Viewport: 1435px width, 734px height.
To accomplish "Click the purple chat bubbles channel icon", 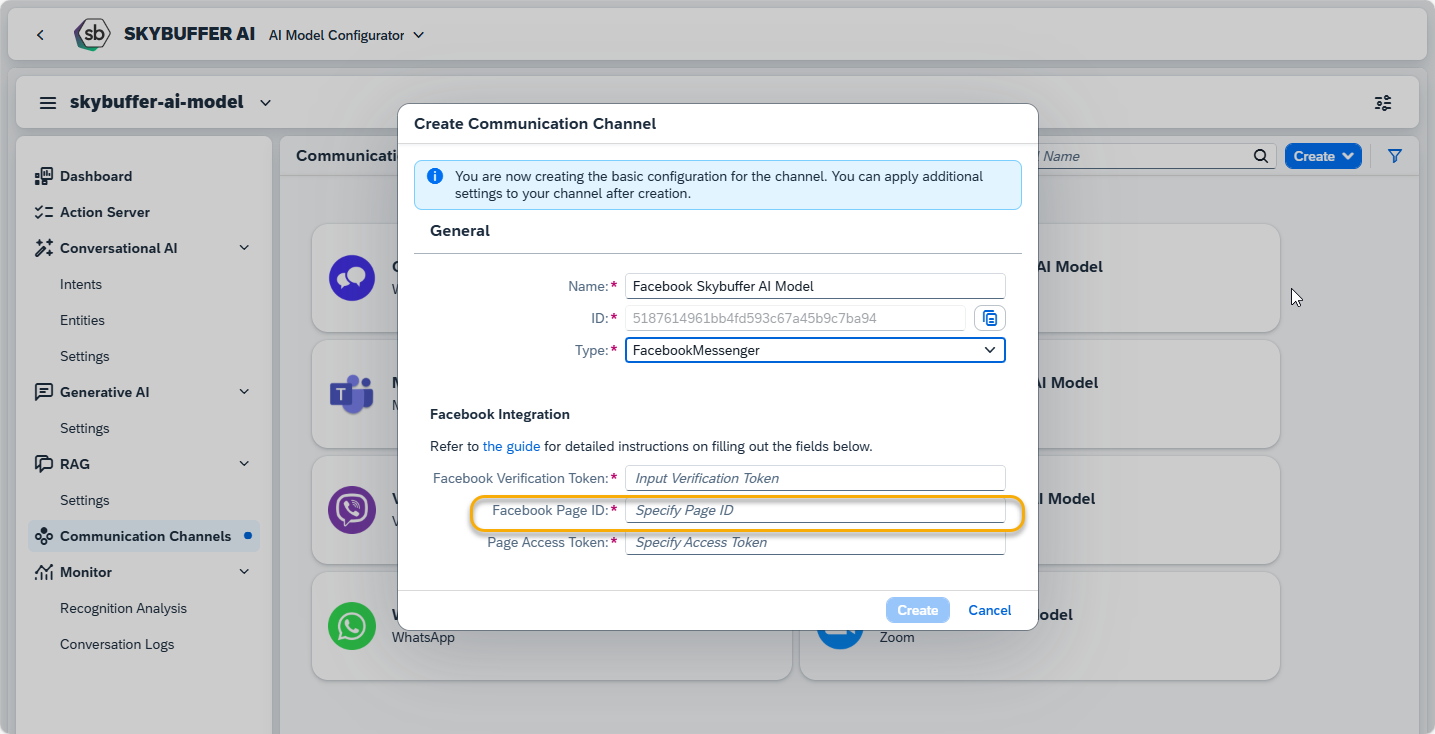I will [x=352, y=278].
